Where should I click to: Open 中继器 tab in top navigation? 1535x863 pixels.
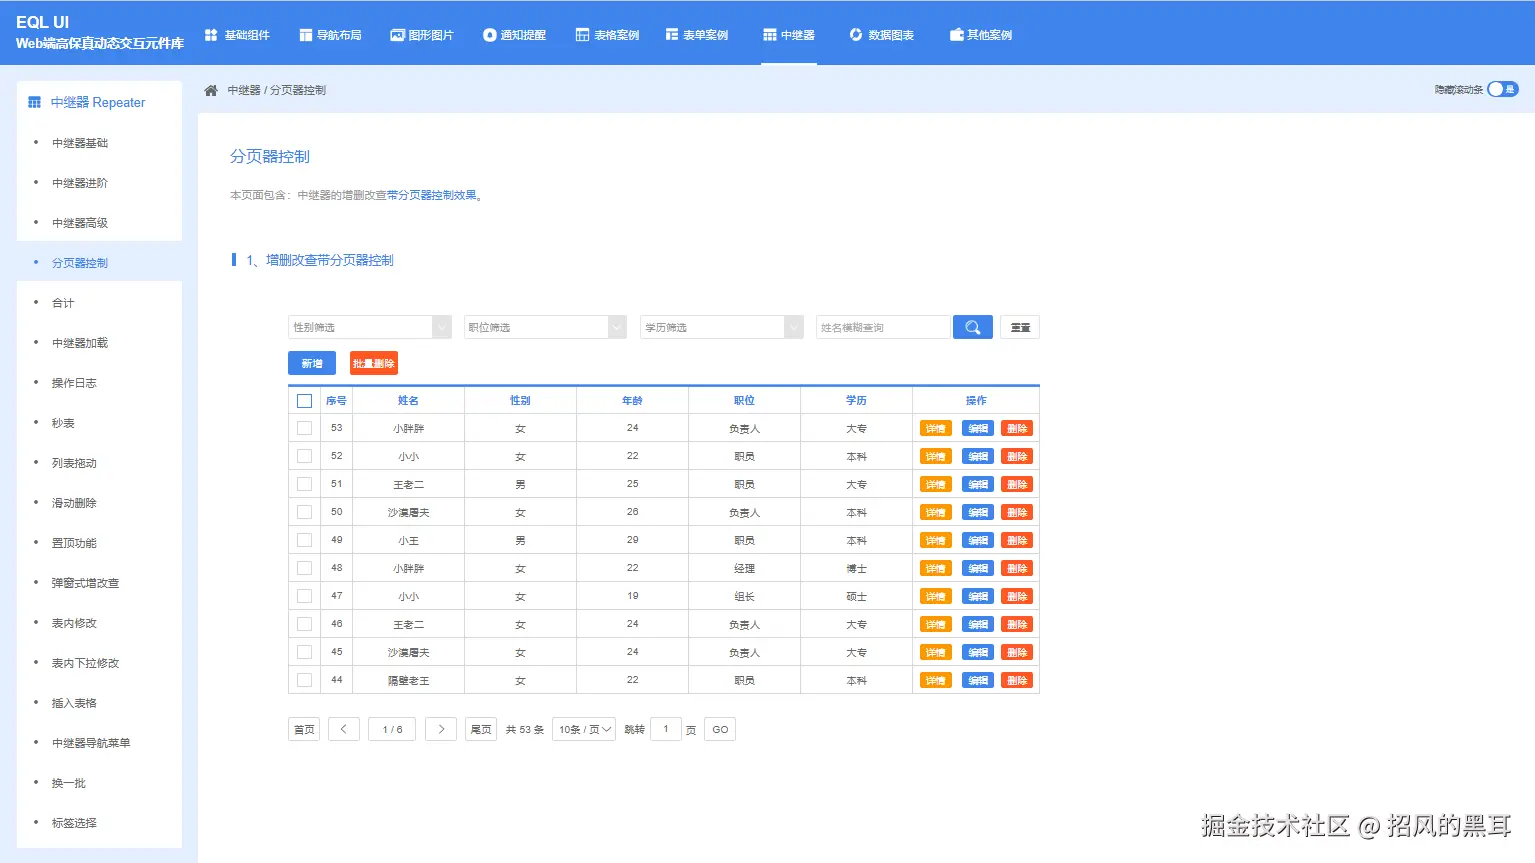click(x=789, y=35)
